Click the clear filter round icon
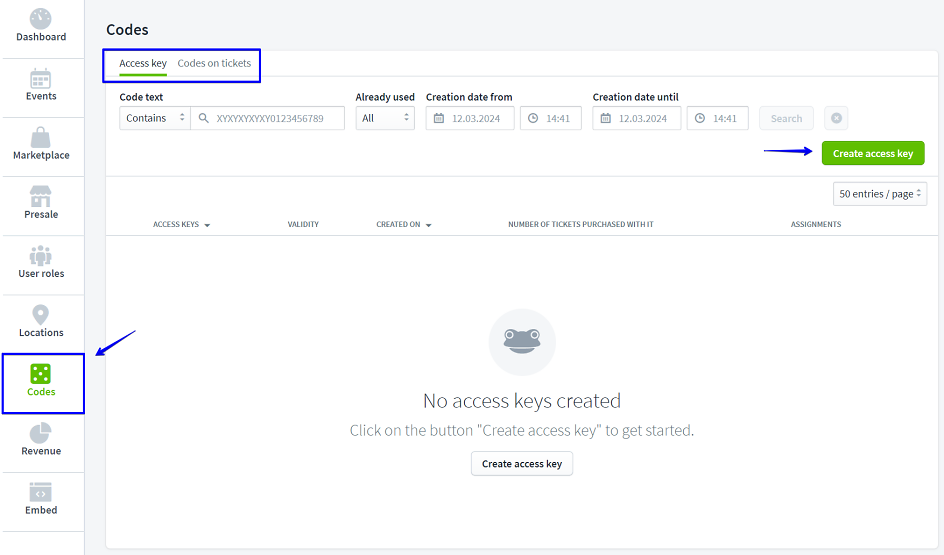Image resolution: width=944 pixels, height=555 pixels. [x=836, y=118]
